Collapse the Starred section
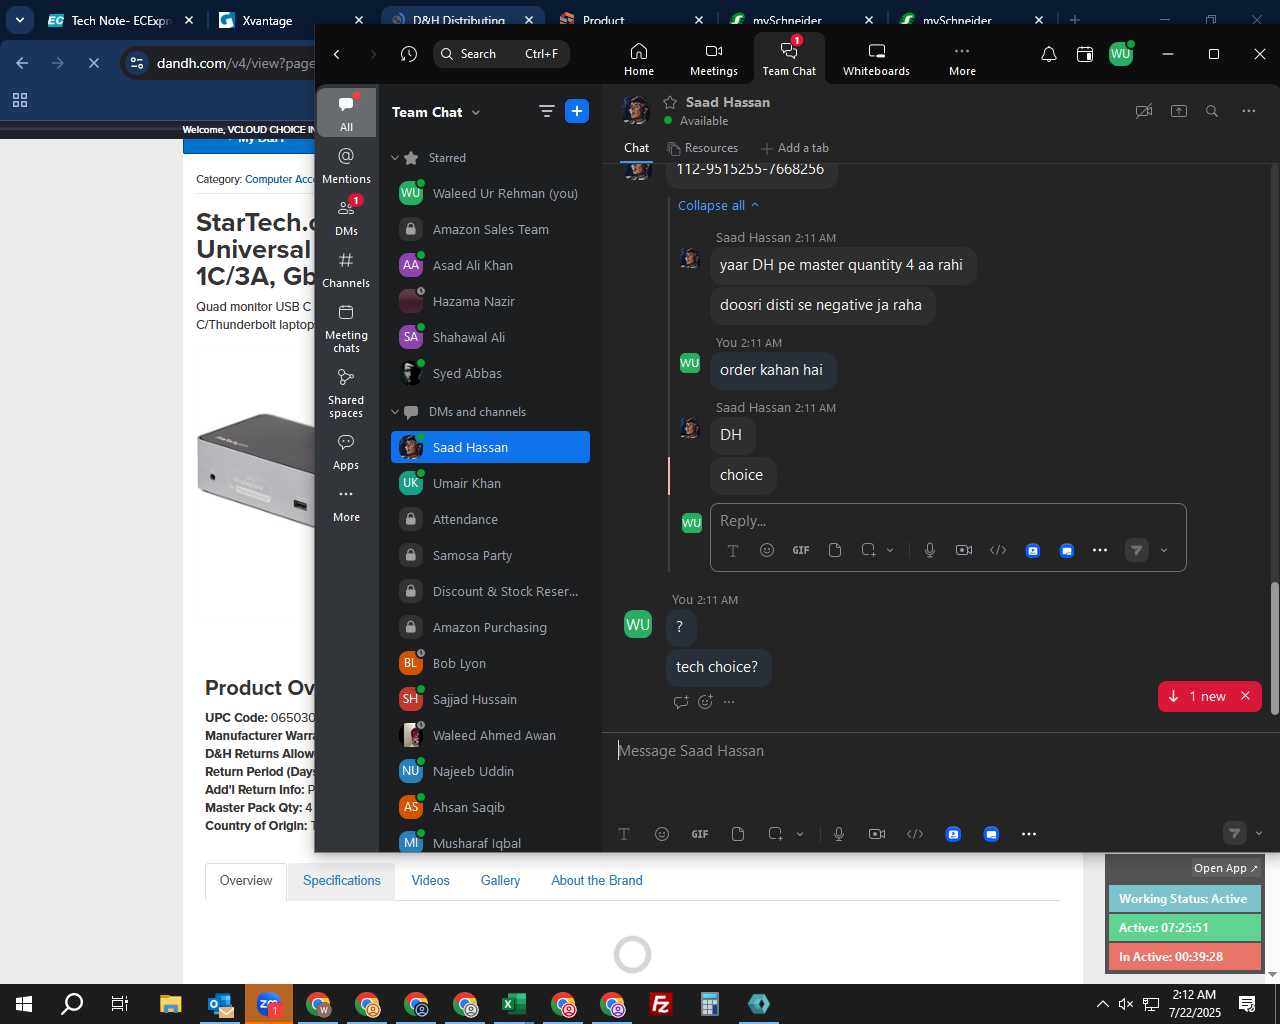Image resolution: width=1280 pixels, height=1024 pixels. pos(395,158)
